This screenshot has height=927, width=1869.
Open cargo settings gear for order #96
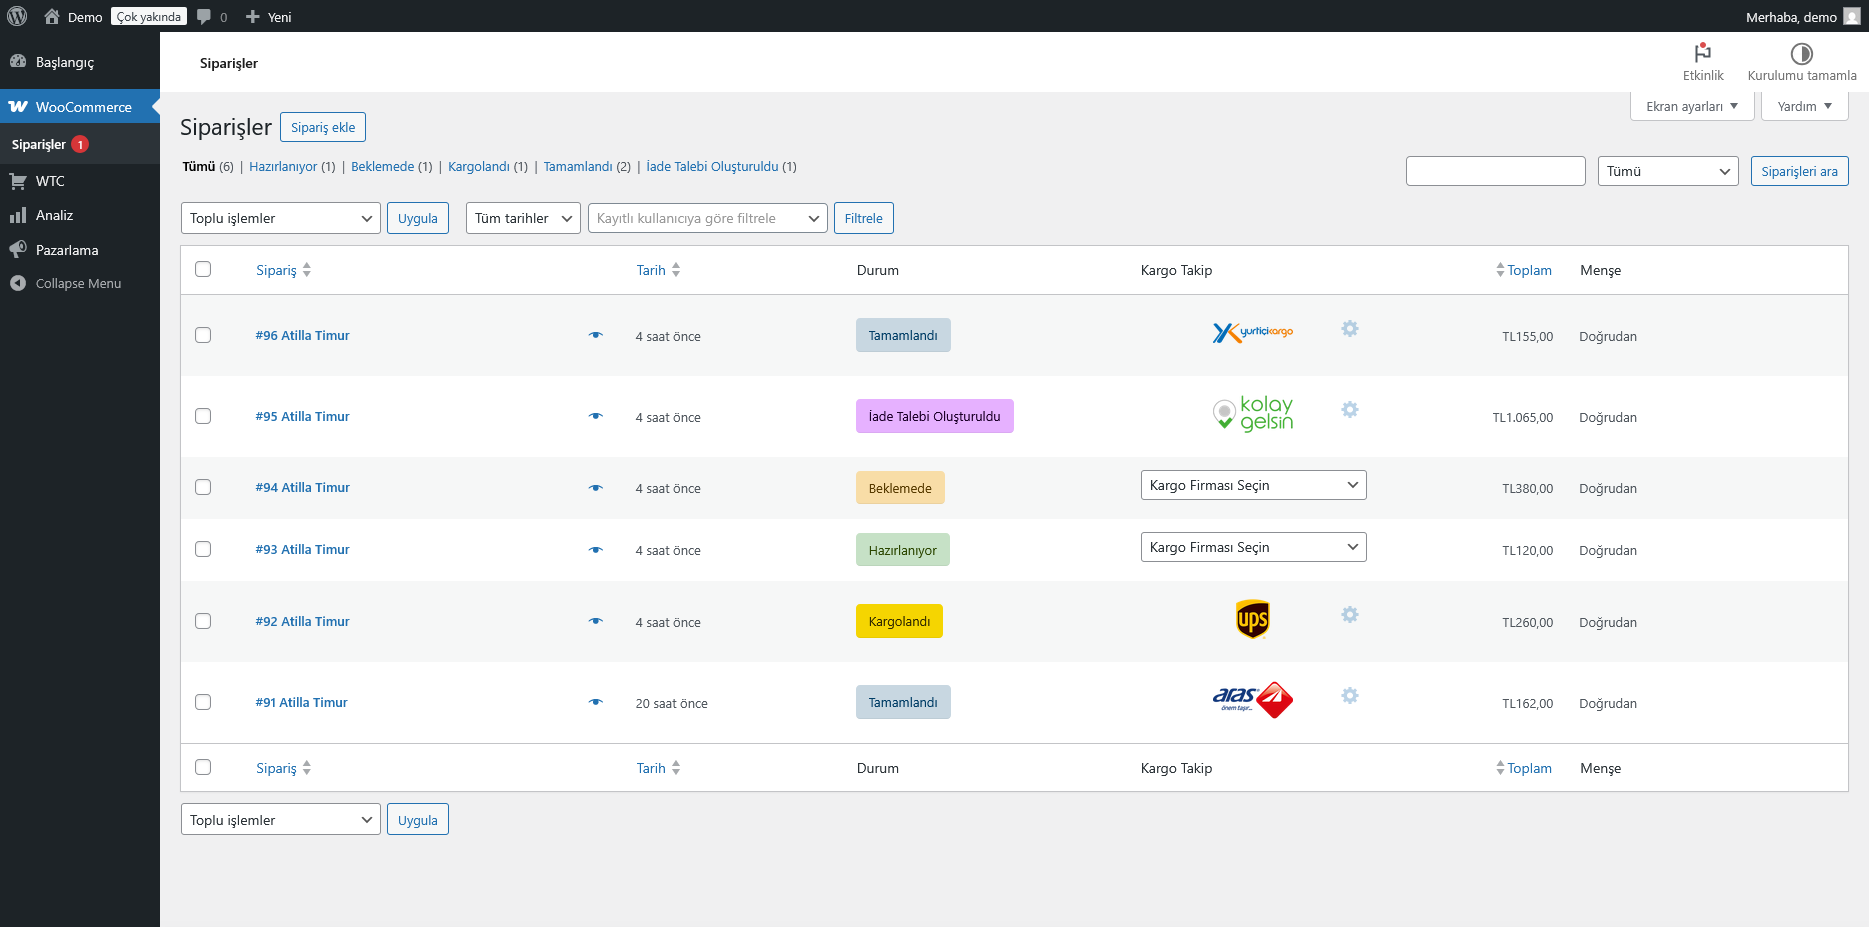pyautogui.click(x=1350, y=329)
